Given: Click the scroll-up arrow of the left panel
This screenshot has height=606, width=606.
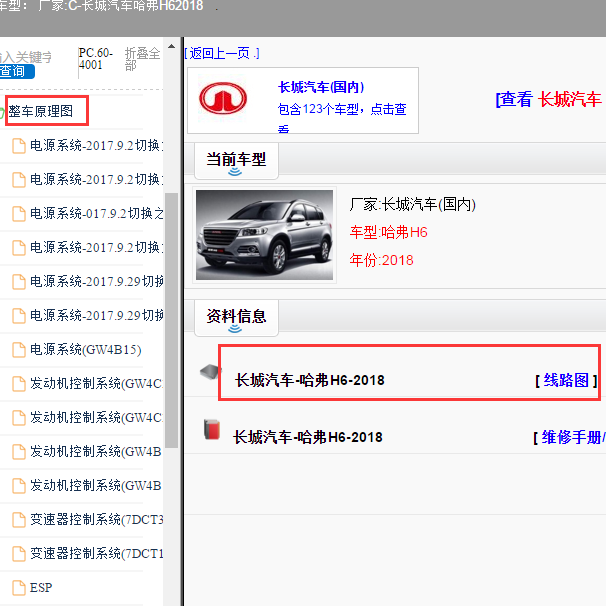Looking at the screenshot, I should (x=171, y=46).
